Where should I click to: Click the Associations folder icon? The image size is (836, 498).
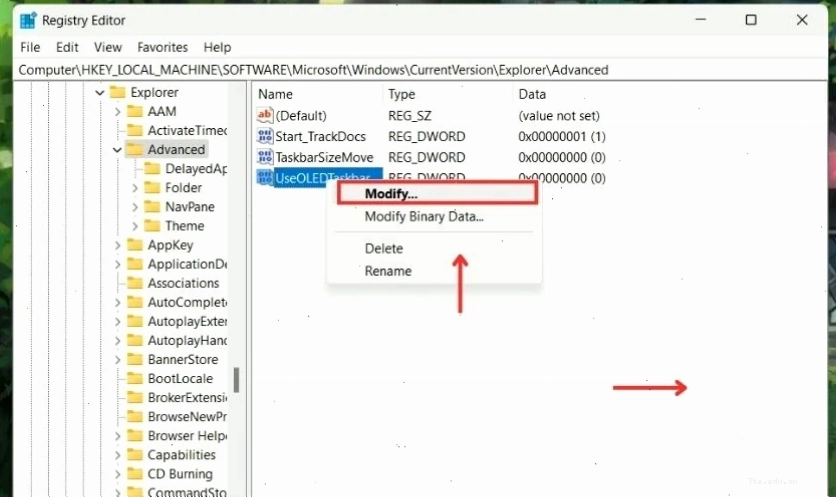135,283
